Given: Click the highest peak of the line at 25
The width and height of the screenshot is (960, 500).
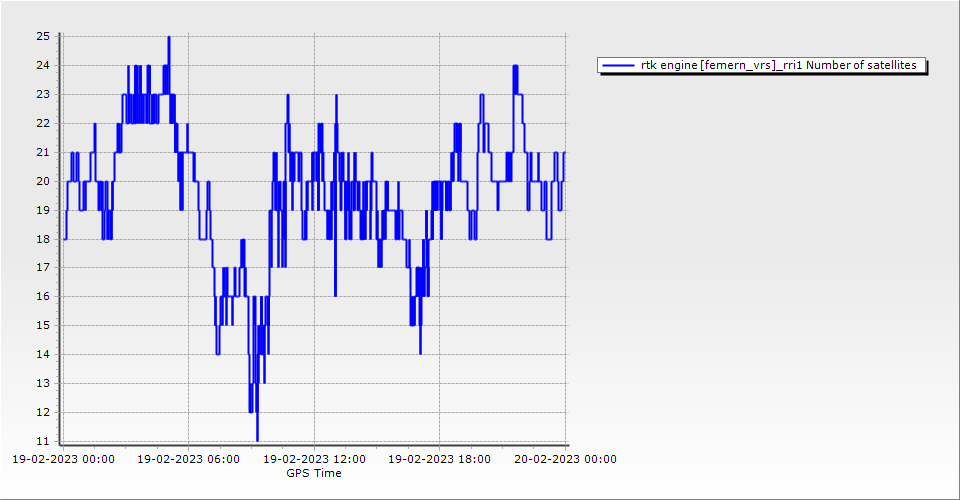Looking at the screenshot, I should point(169,37).
